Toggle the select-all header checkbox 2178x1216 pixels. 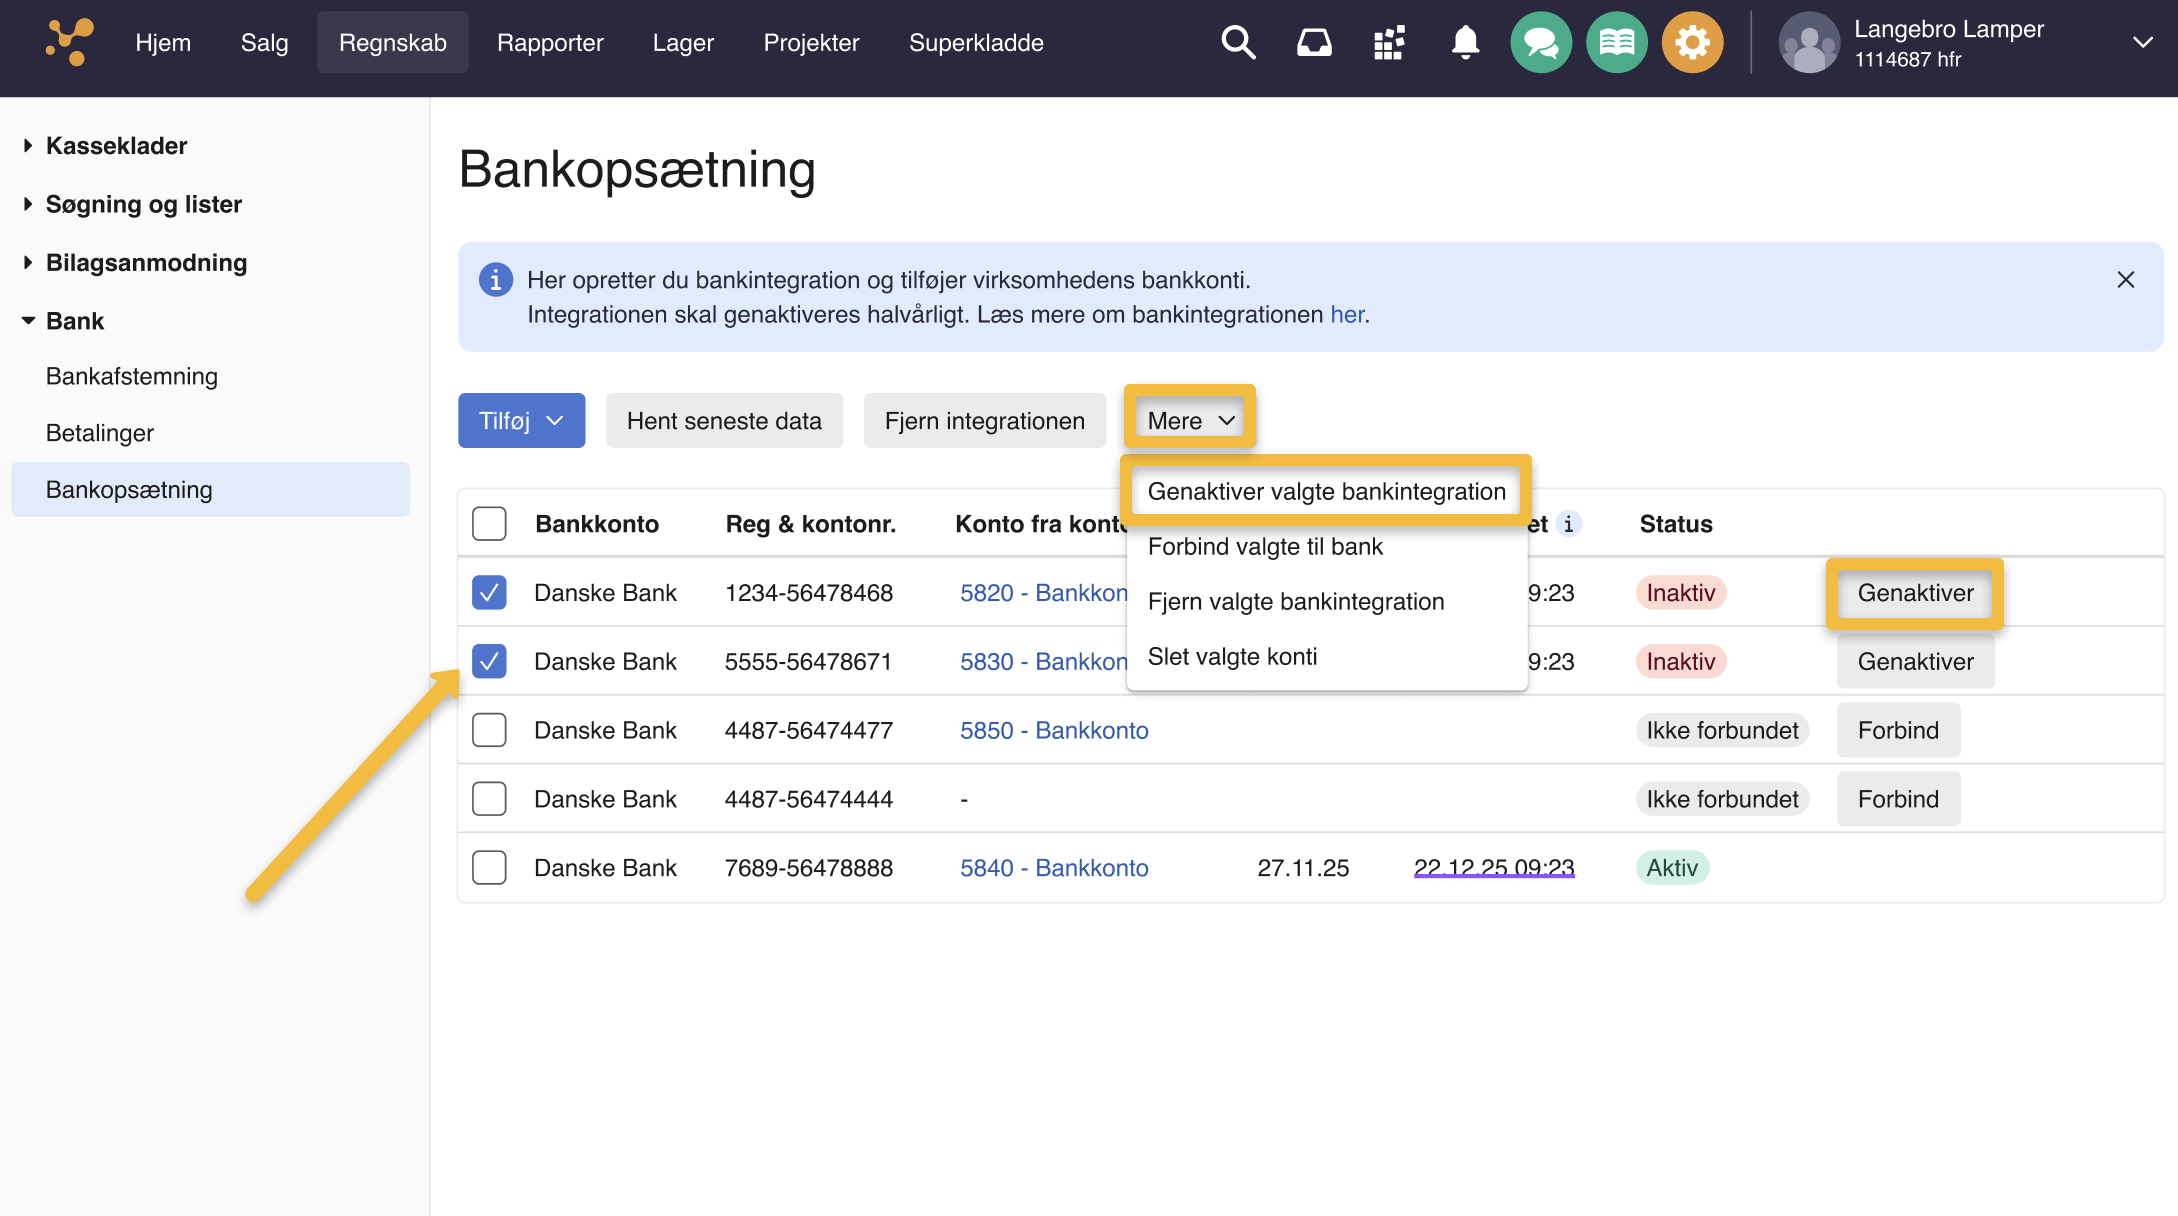coord(489,524)
